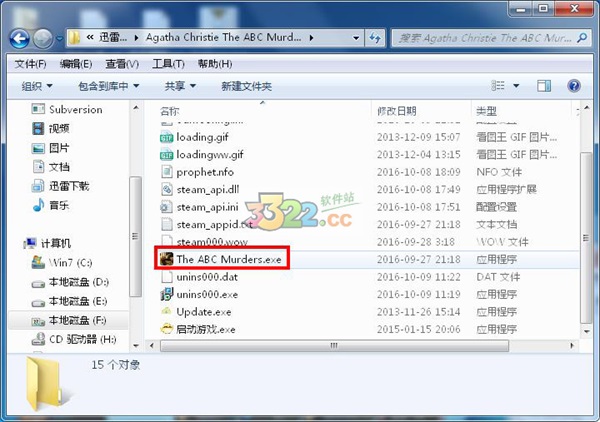Select the 视频 library
Screen dimensions: 600x422
[50, 129]
